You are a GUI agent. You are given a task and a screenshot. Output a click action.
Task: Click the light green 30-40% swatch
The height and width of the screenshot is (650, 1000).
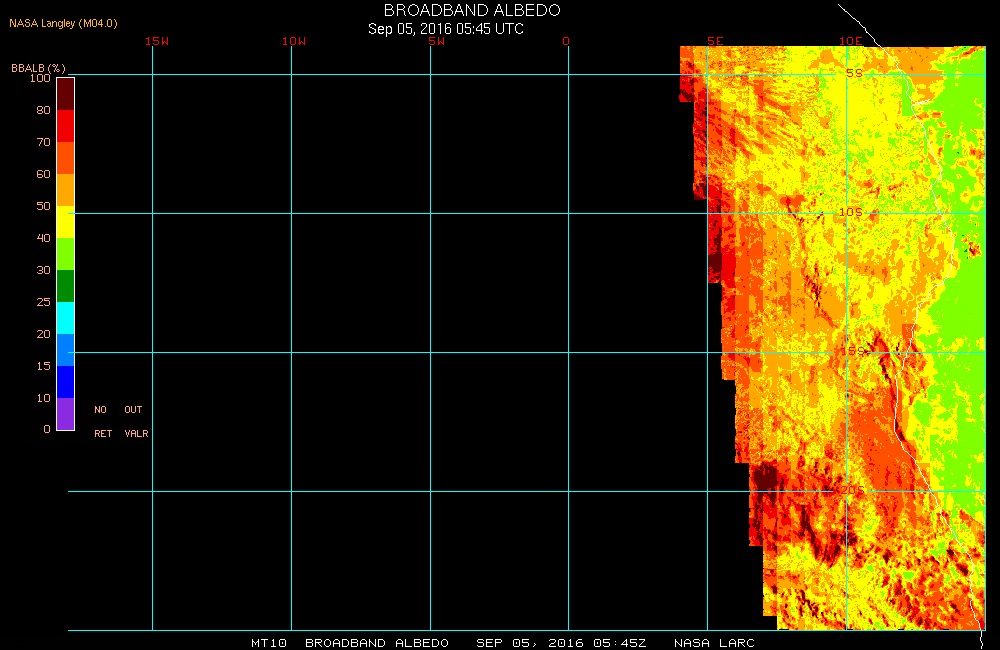[65, 254]
